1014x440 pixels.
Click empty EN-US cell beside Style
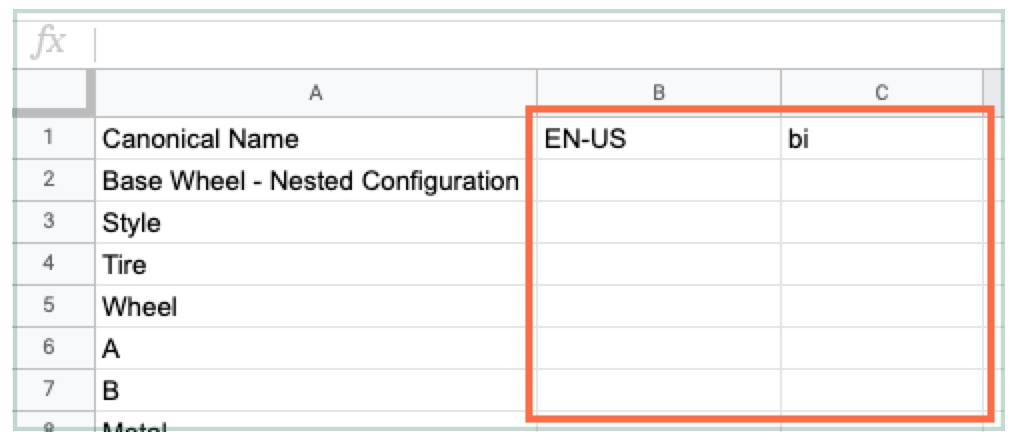pos(659,222)
